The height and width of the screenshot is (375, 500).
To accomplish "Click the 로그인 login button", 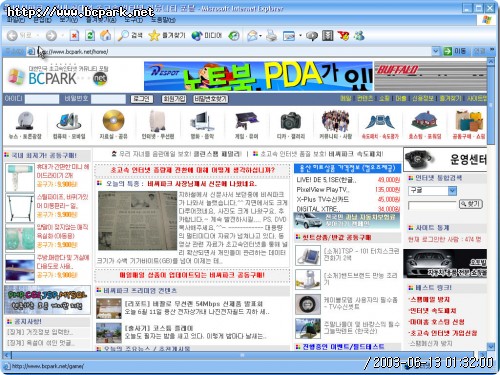I will point(141,99).
